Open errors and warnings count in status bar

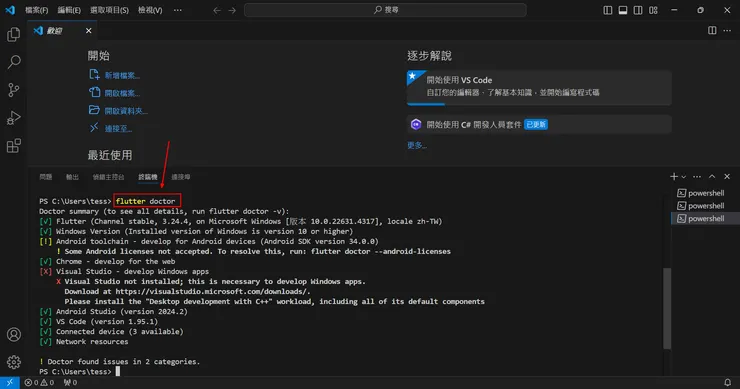tap(40, 383)
